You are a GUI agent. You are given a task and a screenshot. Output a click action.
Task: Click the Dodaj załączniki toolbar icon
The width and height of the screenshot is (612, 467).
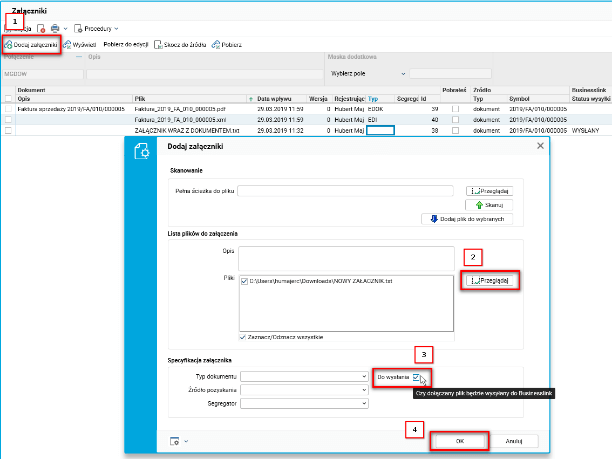click(x=8, y=45)
